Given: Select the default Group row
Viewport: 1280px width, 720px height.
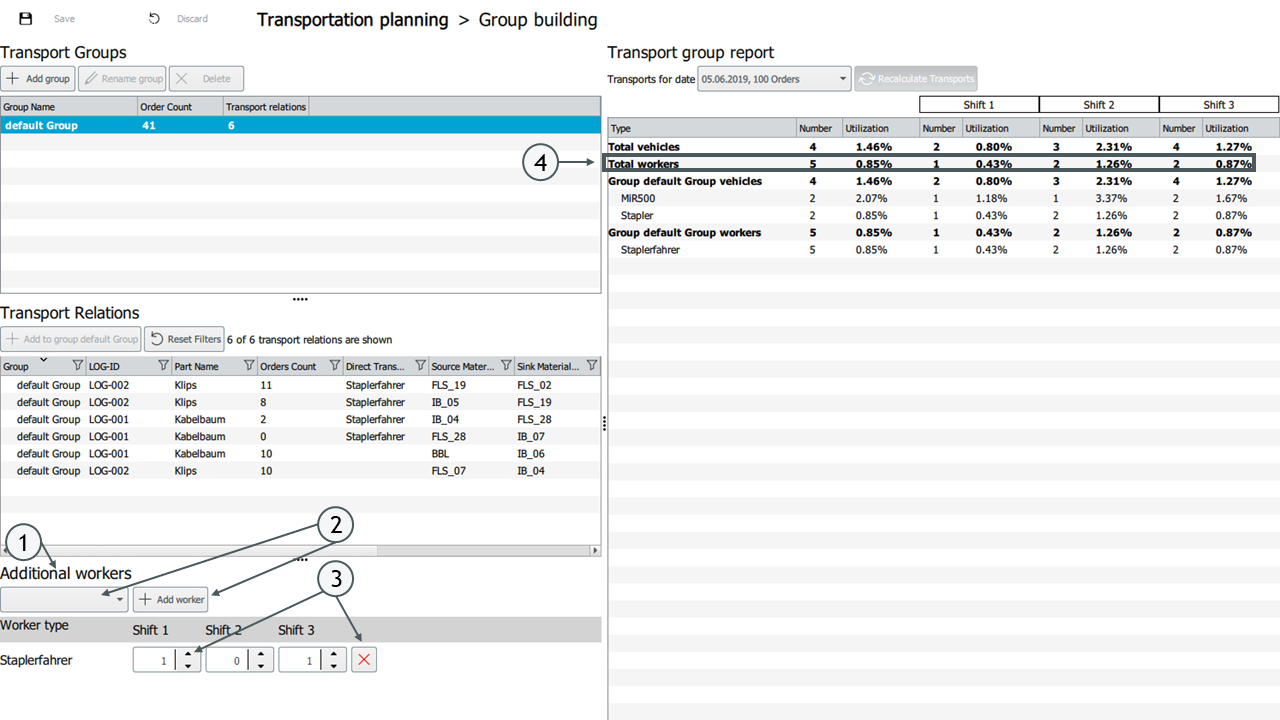Looking at the screenshot, I should (300, 125).
